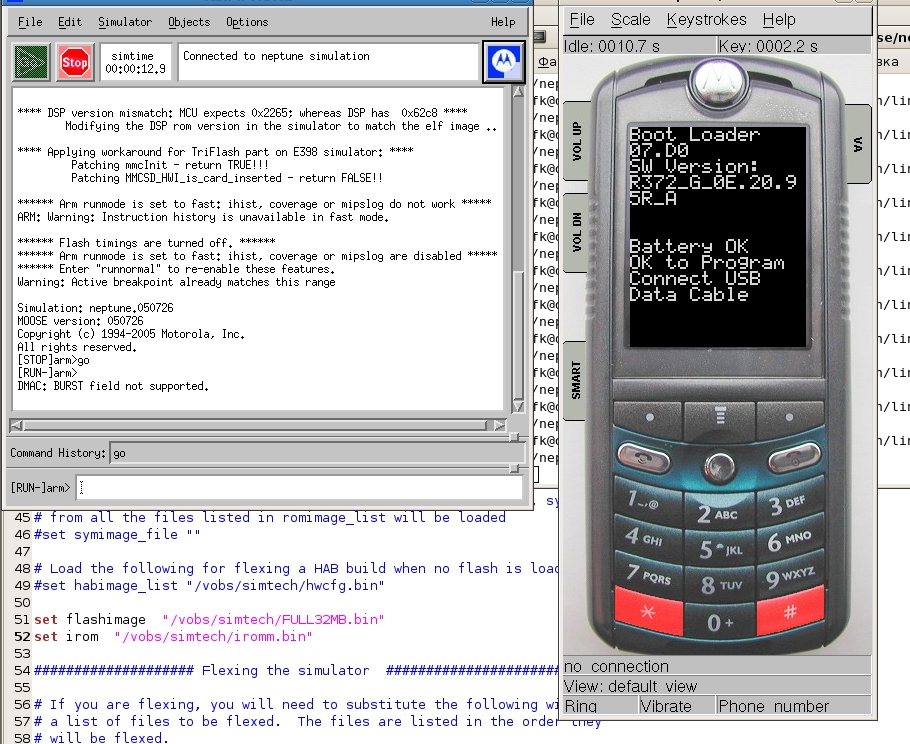Click the VOL UP side button on phone
Viewport: 910px width, 744px height.
[x=576, y=141]
